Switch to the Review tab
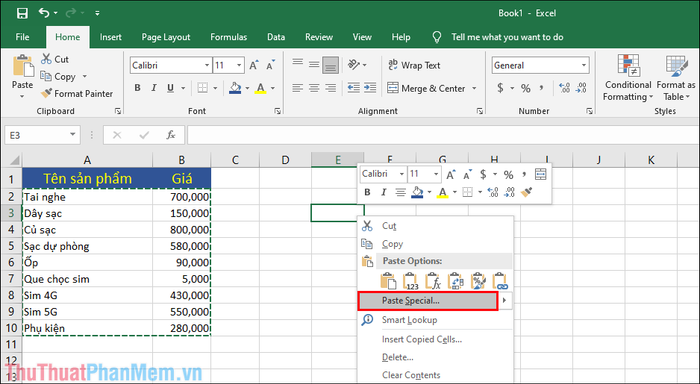Image resolution: width=700 pixels, height=384 pixels. [x=319, y=37]
